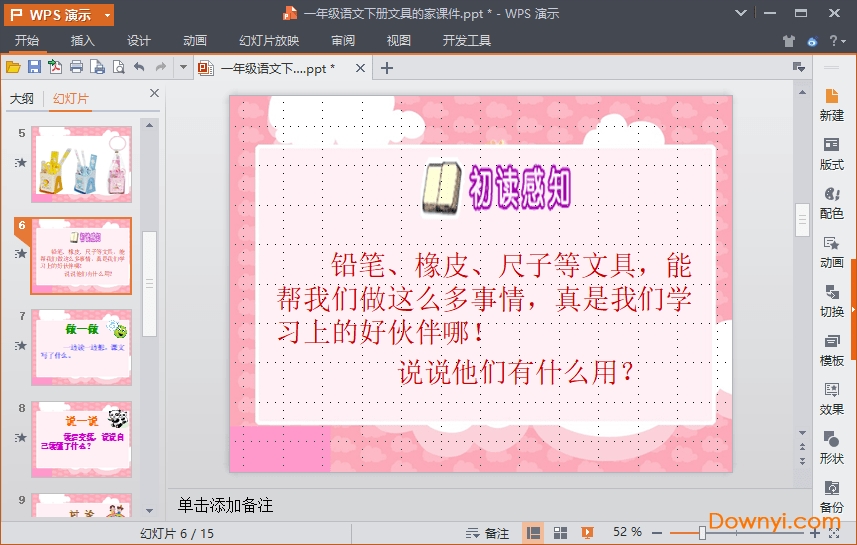This screenshot has height=545, width=857.
Task: Start slideshow from status bar play button
Action: (x=589, y=533)
